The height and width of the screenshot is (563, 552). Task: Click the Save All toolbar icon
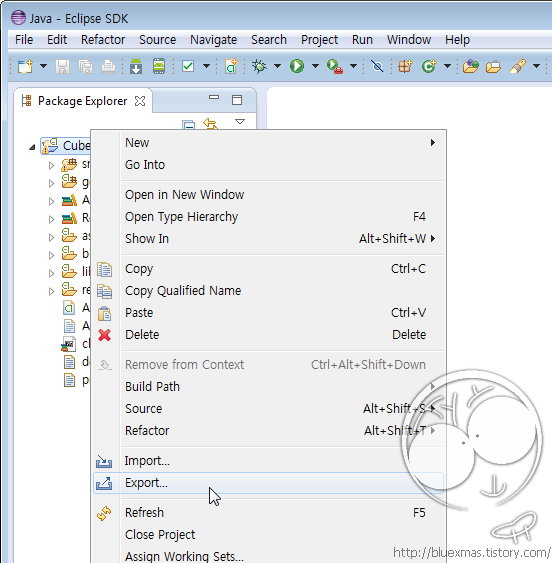point(85,66)
